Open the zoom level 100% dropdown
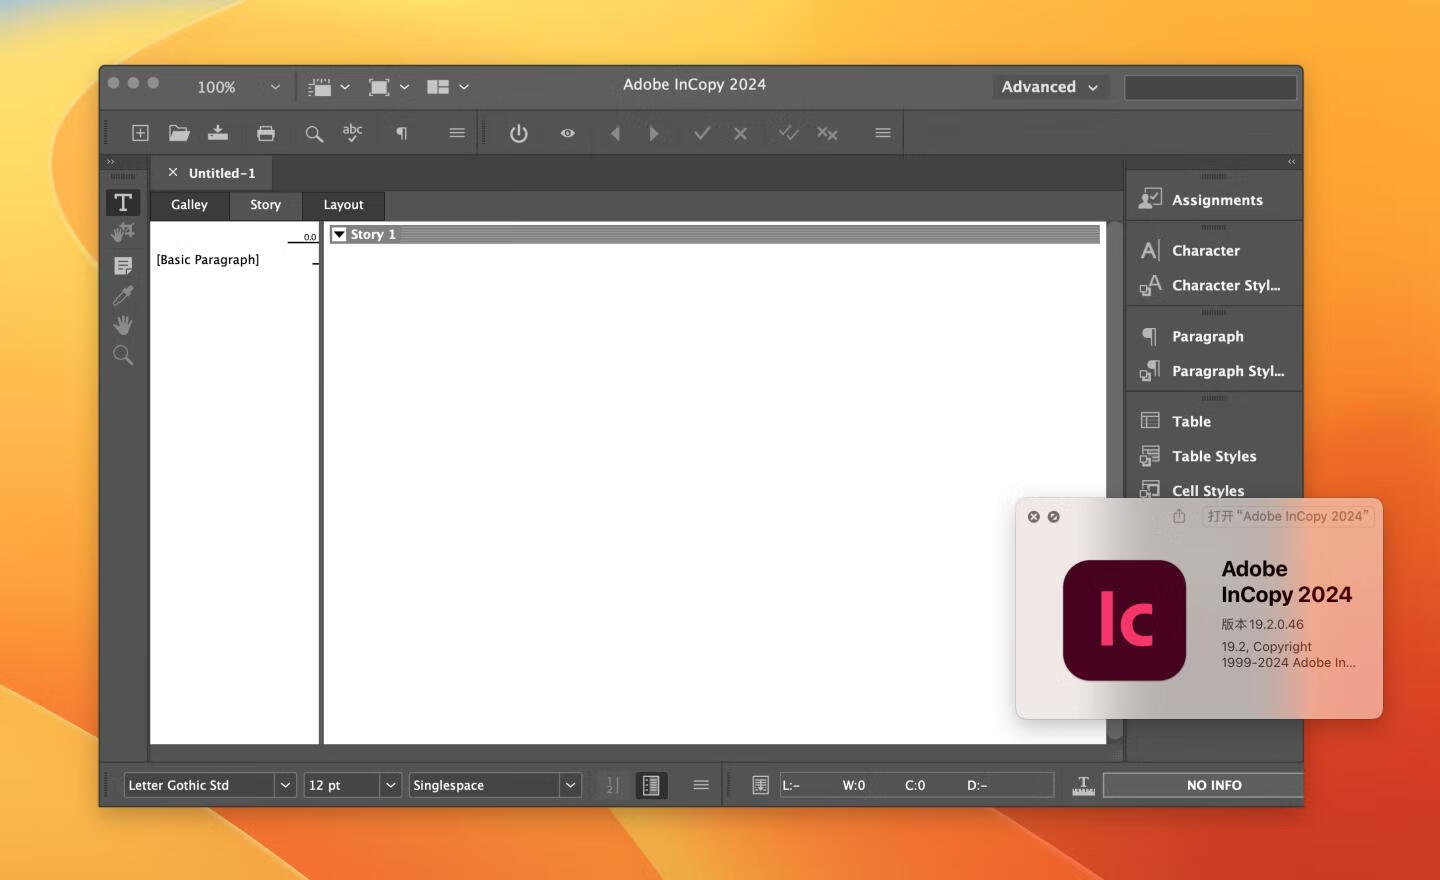Viewport: 1440px width, 880px height. tap(275, 87)
